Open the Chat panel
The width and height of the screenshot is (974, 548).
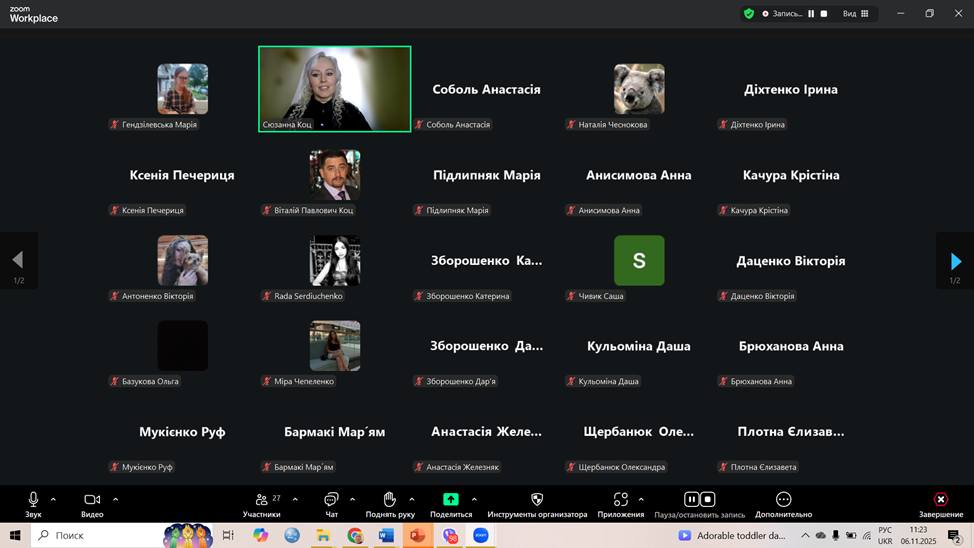coord(331,500)
